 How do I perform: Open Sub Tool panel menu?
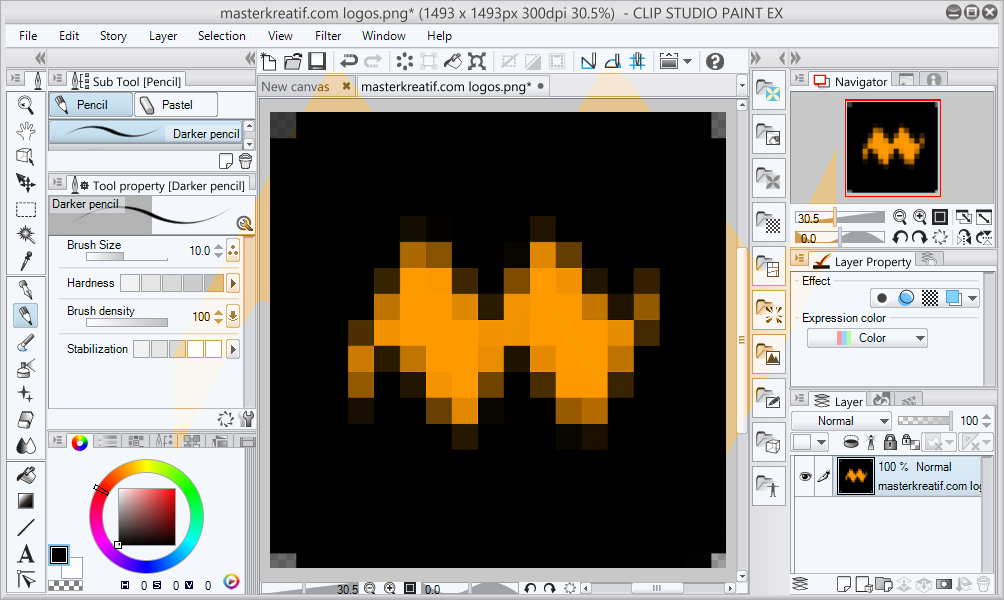(57, 78)
